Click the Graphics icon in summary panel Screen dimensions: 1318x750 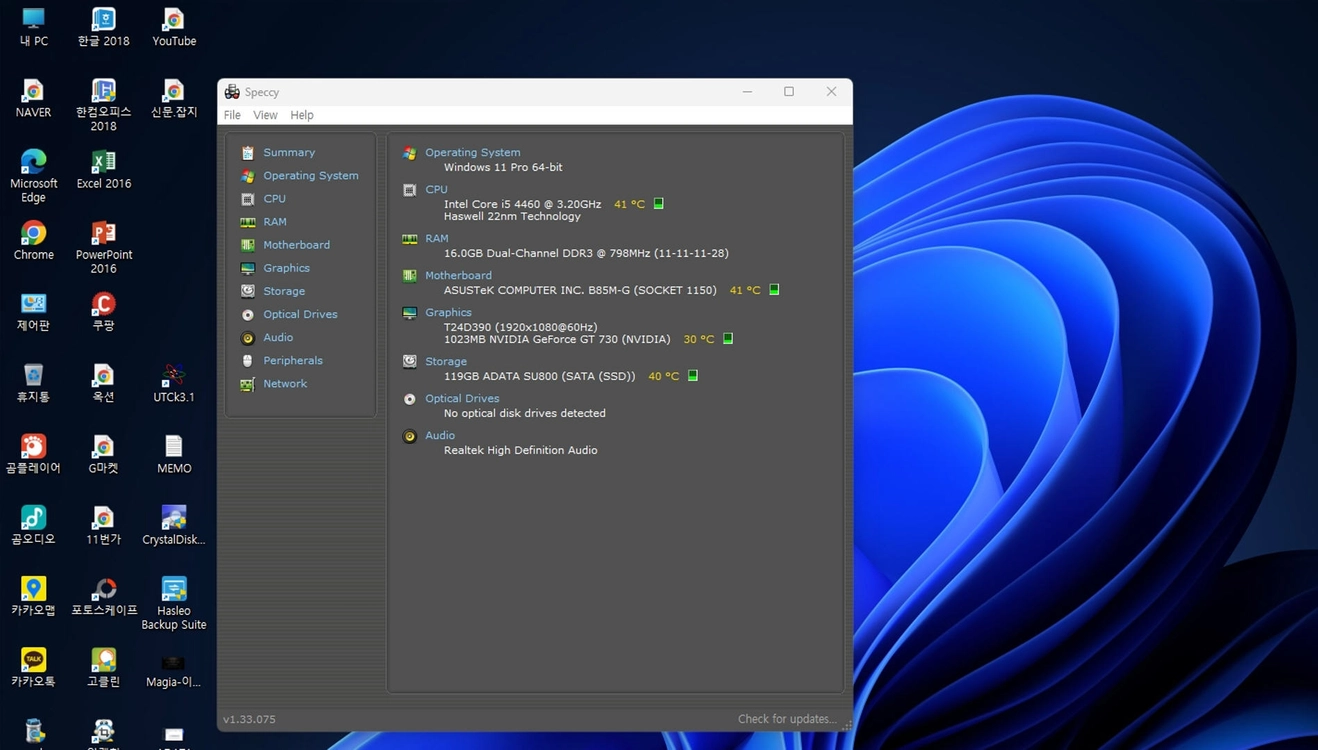pyautogui.click(x=410, y=313)
